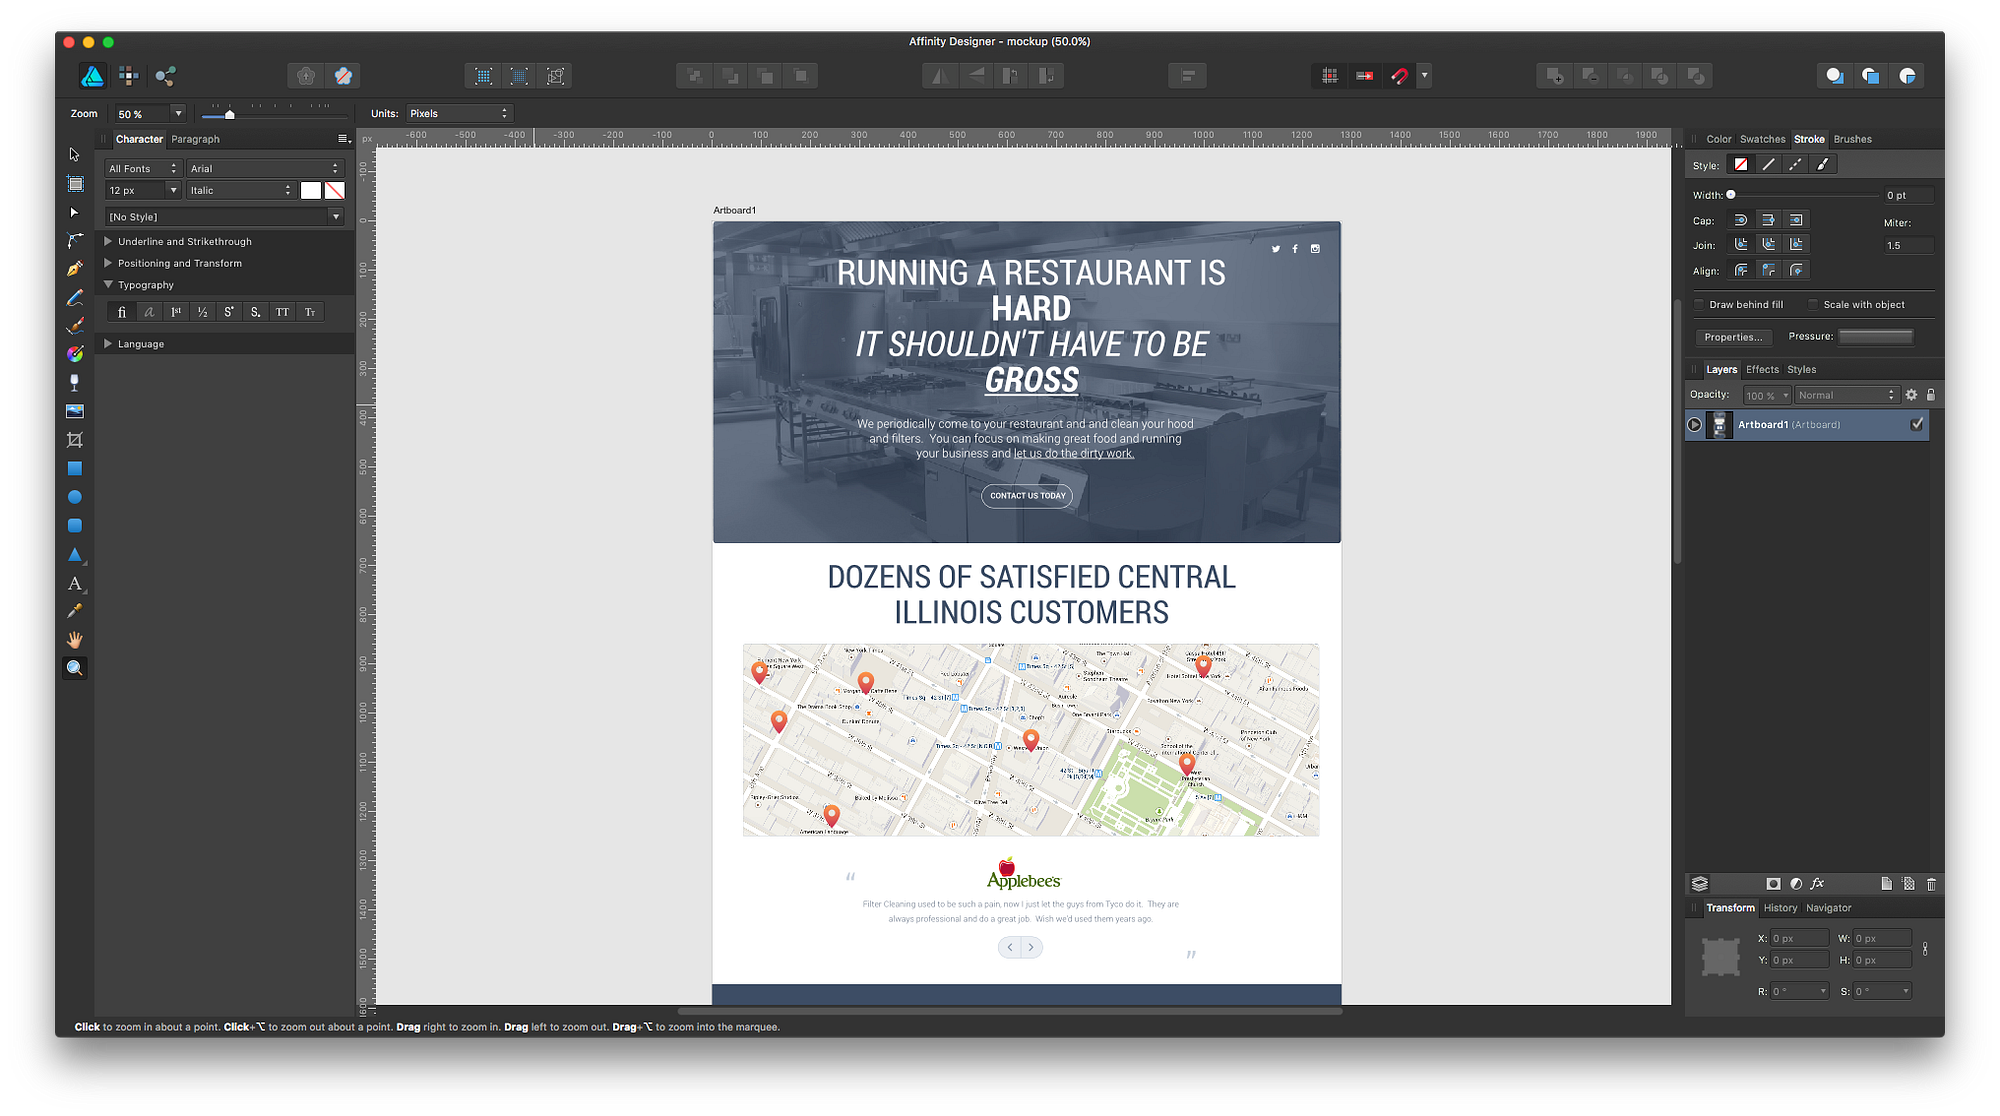The height and width of the screenshot is (1116, 2000).
Task: Click the delete layer trash icon
Action: [1931, 884]
